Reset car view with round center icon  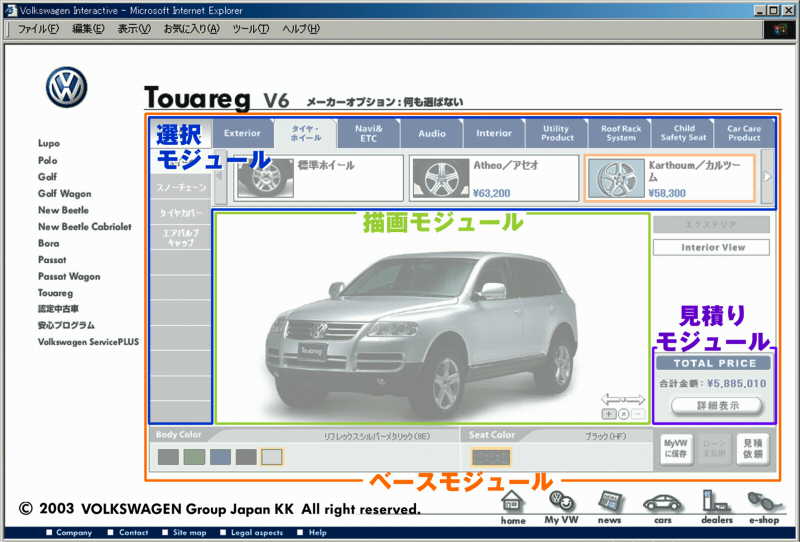(623, 414)
